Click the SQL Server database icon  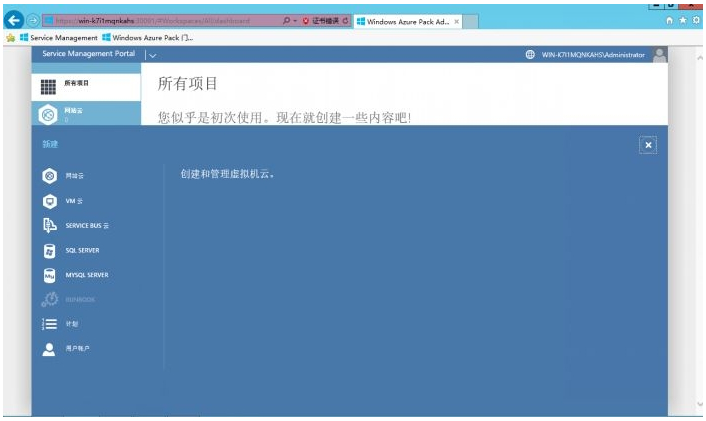coord(50,250)
